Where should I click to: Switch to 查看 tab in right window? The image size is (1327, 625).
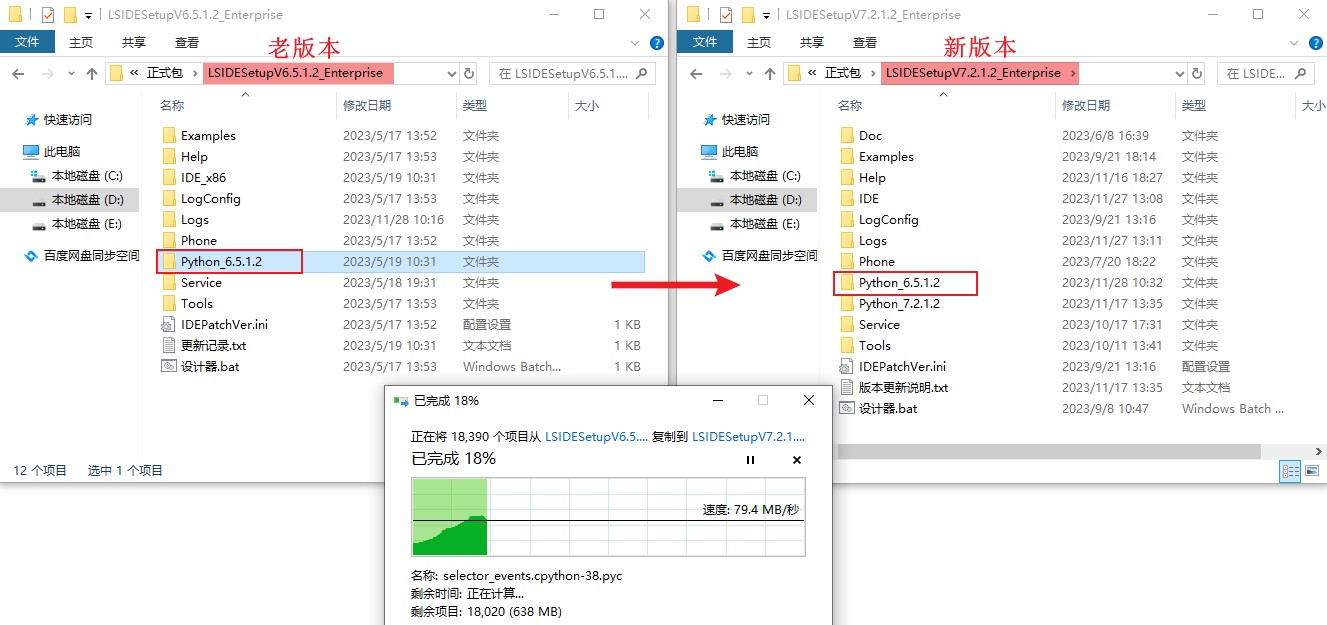click(x=865, y=42)
